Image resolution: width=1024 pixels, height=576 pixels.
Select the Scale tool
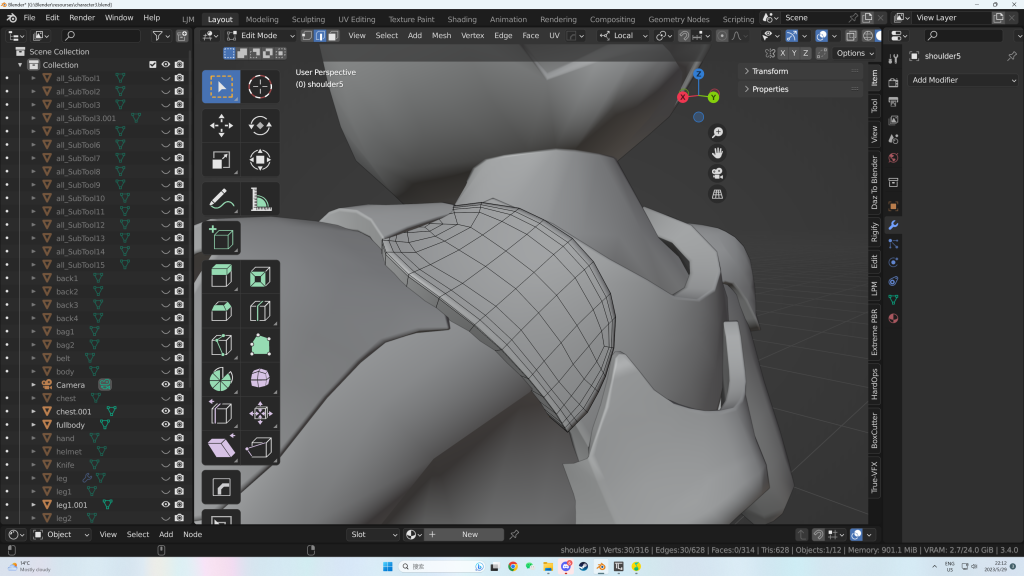coord(221,160)
